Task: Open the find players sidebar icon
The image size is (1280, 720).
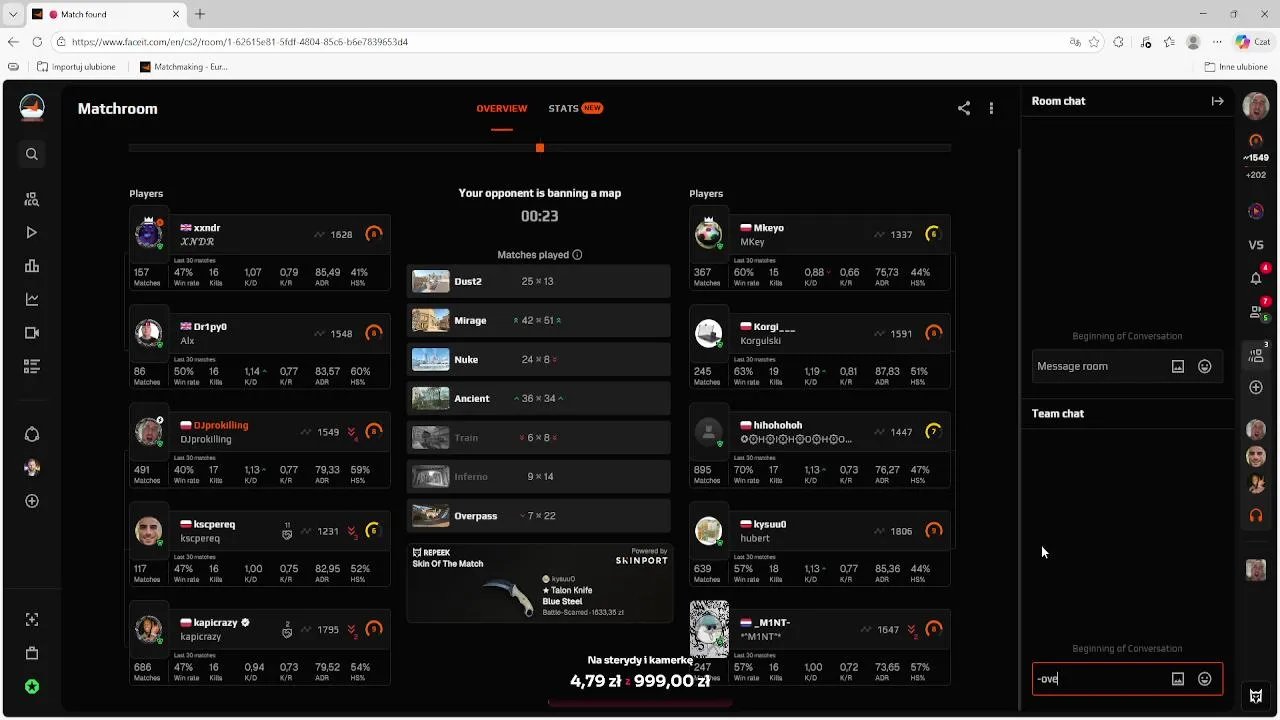Action: tap(32, 200)
